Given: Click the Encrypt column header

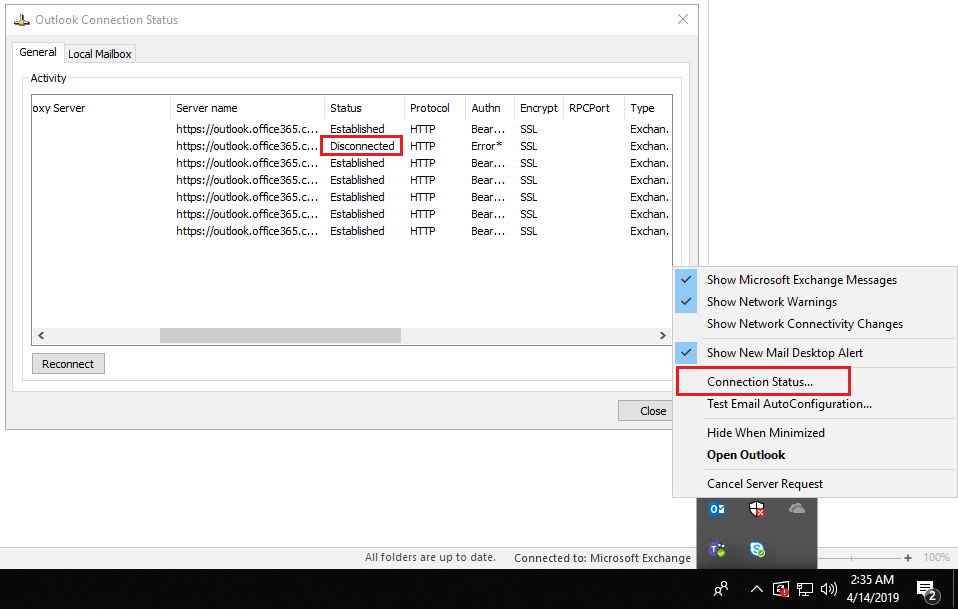Looking at the screenshot, I should pyautogui.click(x=539, y=108).
